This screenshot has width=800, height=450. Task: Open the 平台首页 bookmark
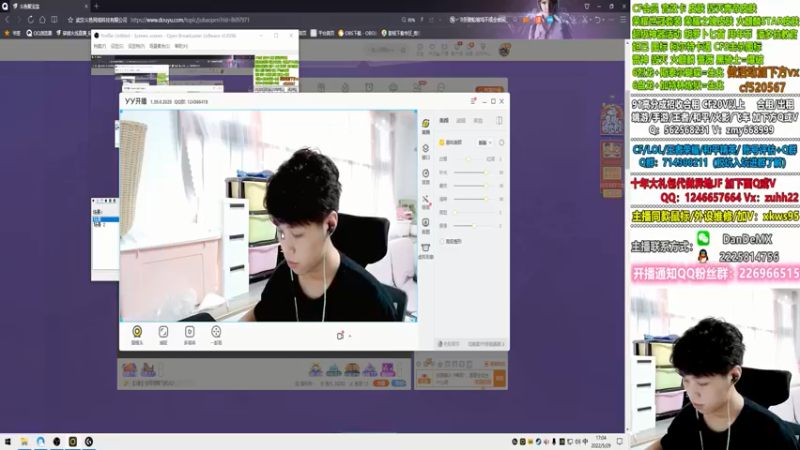point(322,33)
